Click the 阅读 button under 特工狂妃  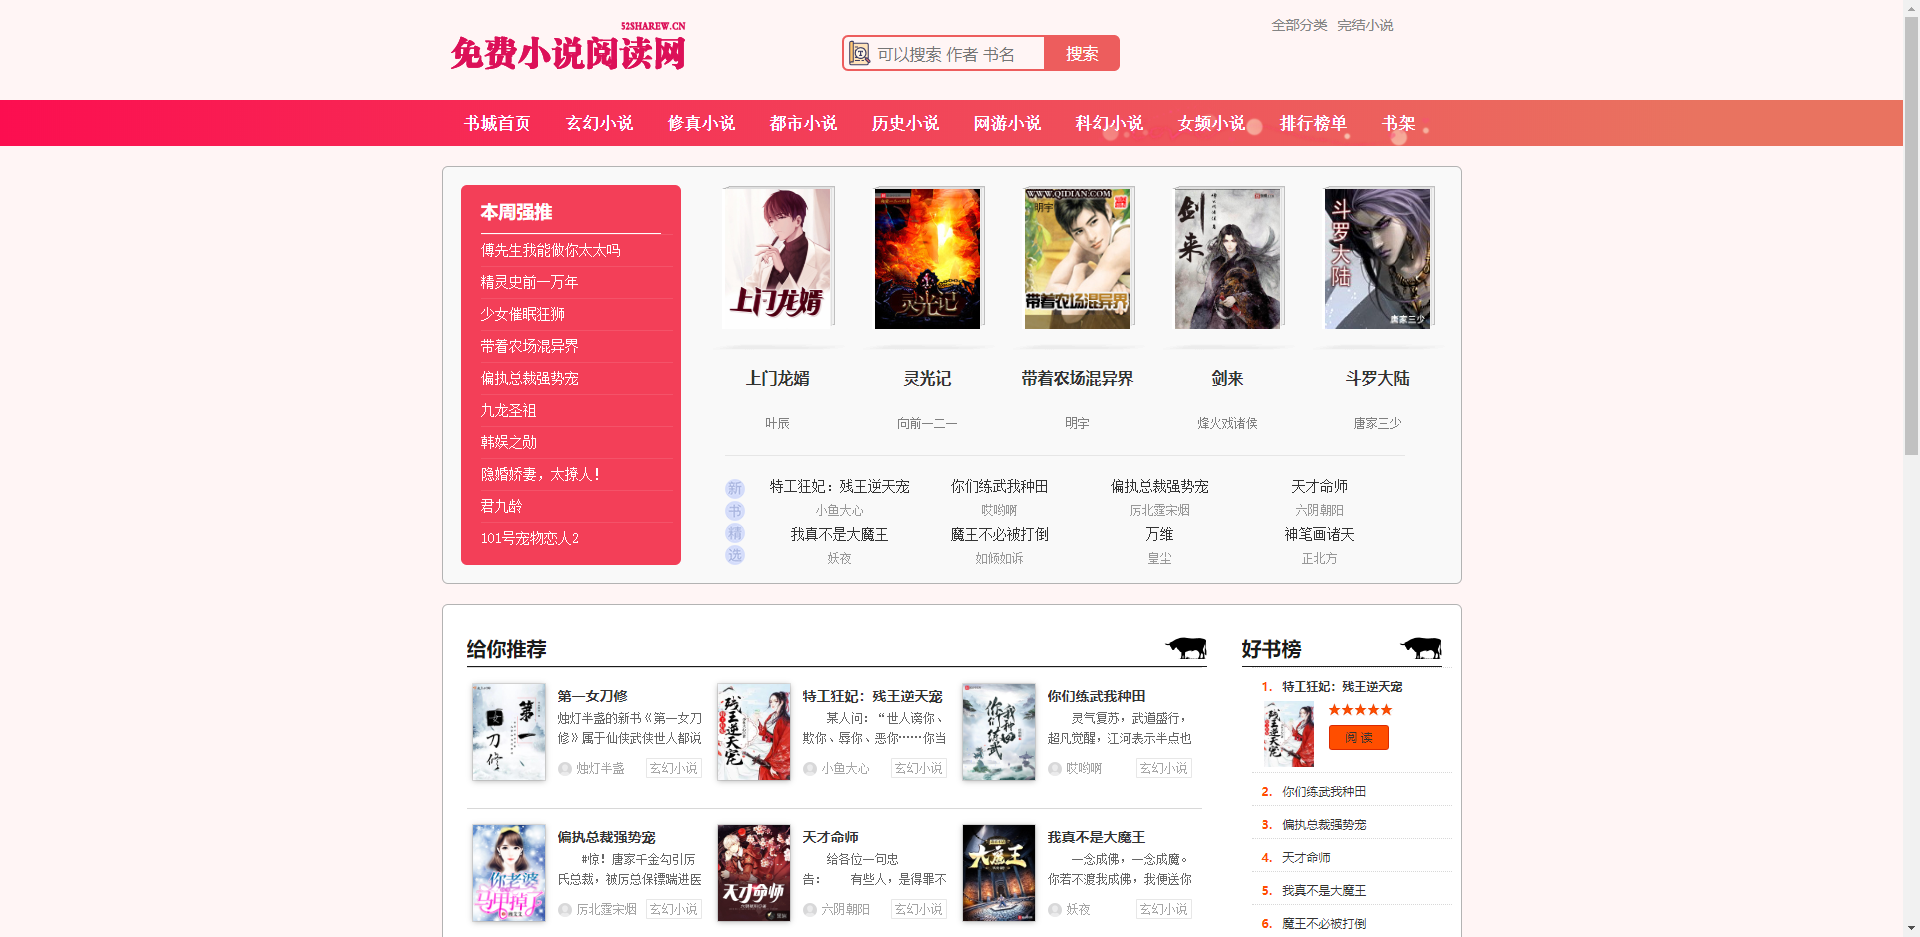click(1359, 738)
